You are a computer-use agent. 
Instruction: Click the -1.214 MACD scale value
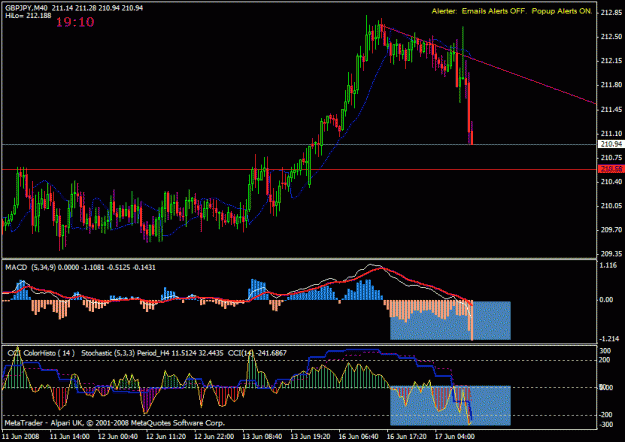(x=610, y=339)
